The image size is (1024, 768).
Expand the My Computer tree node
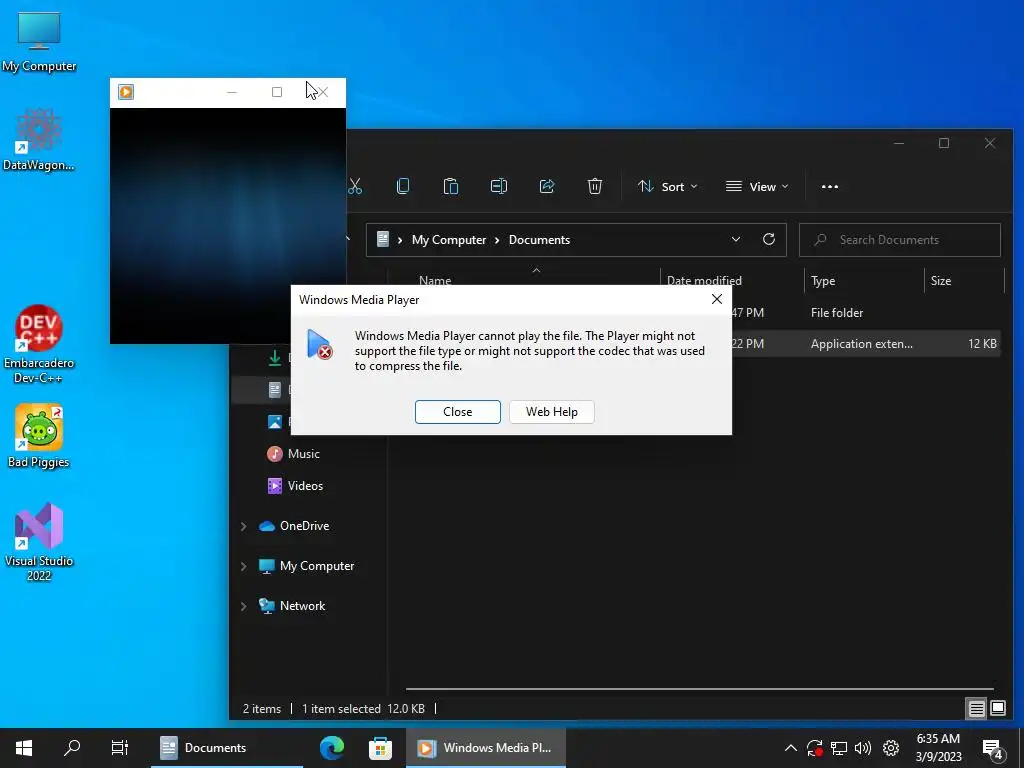(244, 566)
